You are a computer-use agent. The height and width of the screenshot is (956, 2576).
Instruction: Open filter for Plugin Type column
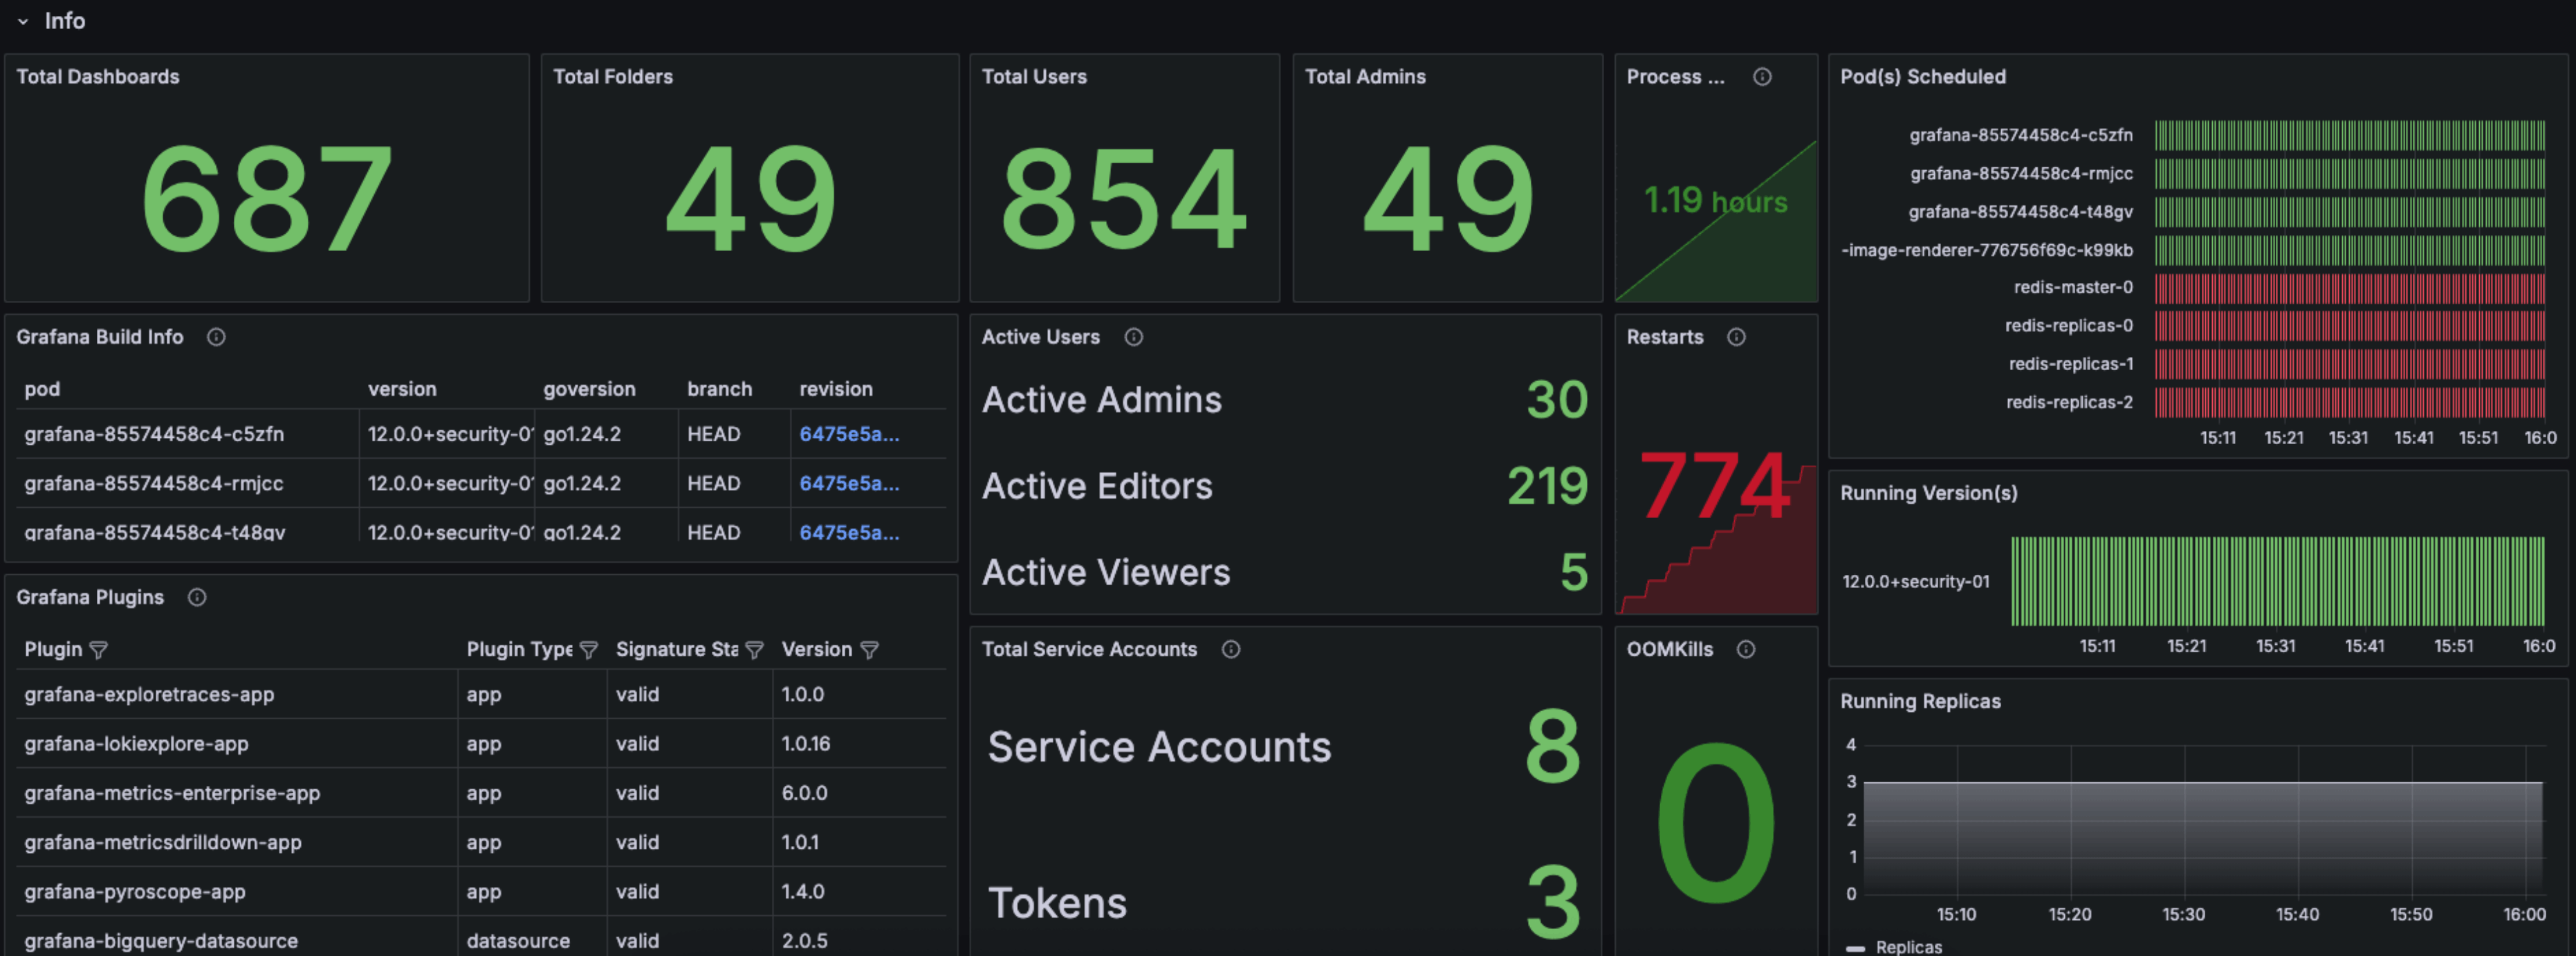[588, 650]
